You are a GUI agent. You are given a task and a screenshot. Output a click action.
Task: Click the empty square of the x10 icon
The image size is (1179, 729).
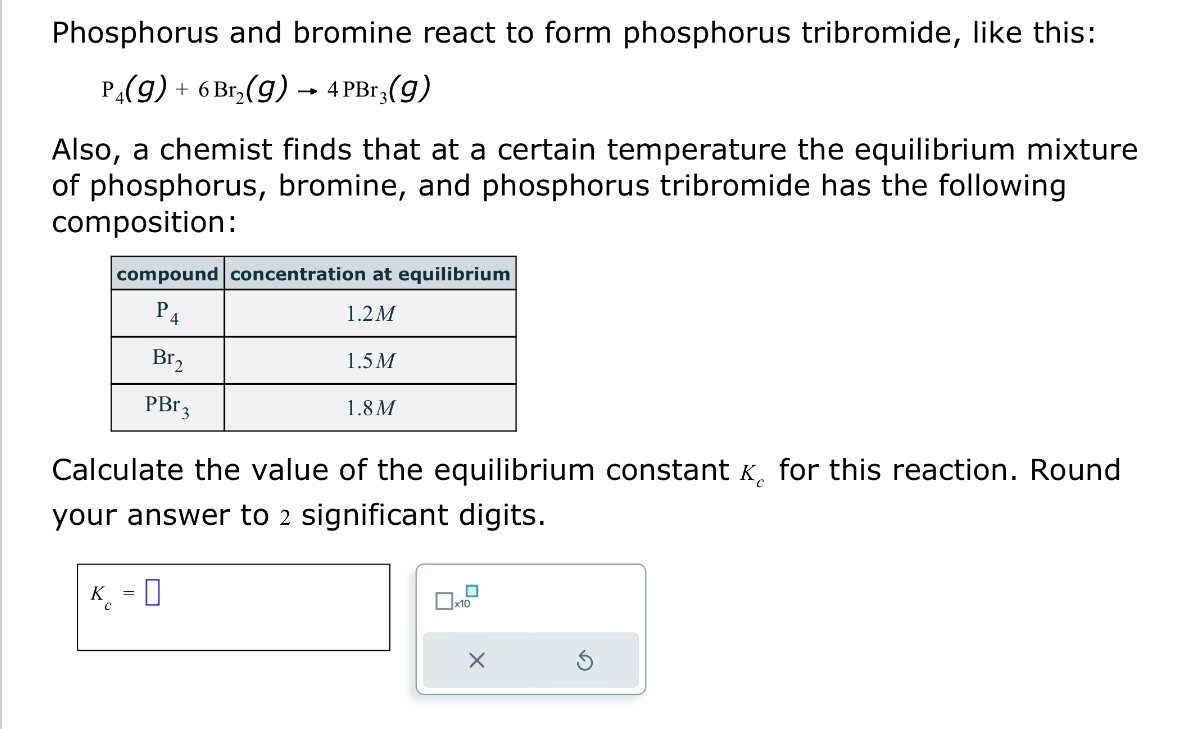443,601
